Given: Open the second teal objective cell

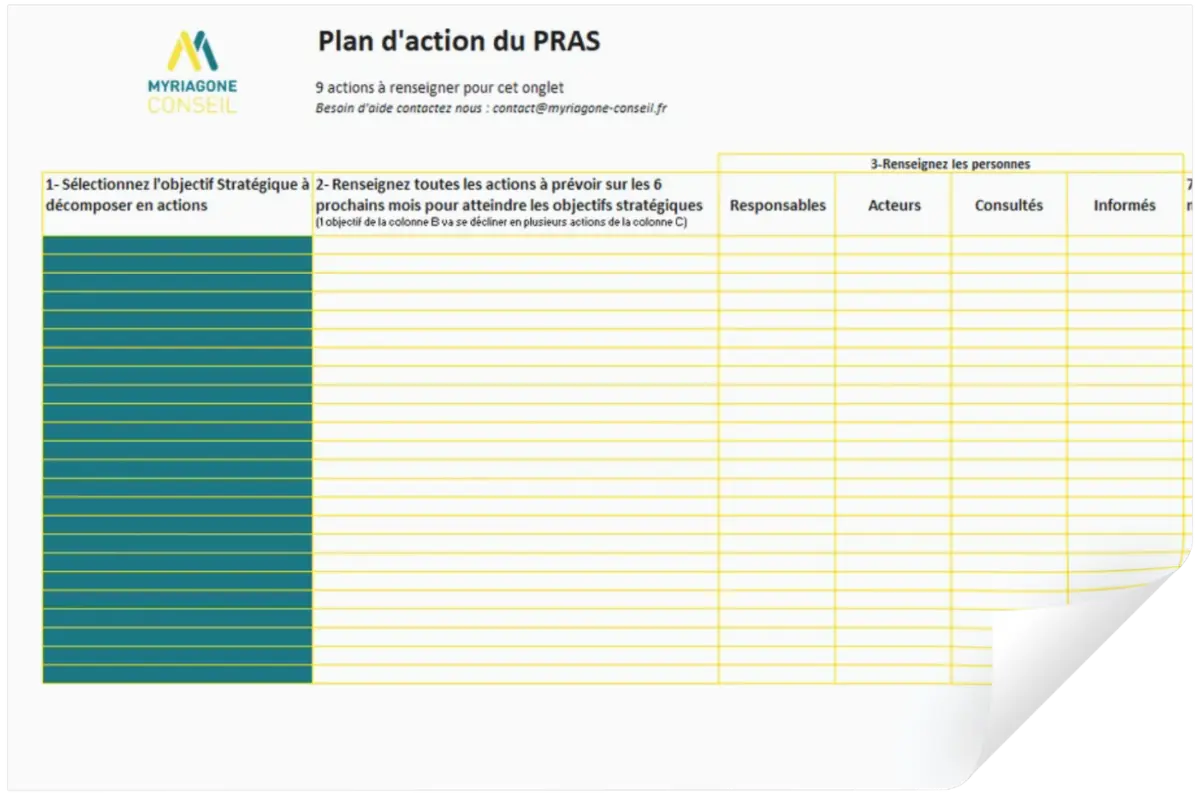Looking at the screenshot, I should click(x=178, y=264).
